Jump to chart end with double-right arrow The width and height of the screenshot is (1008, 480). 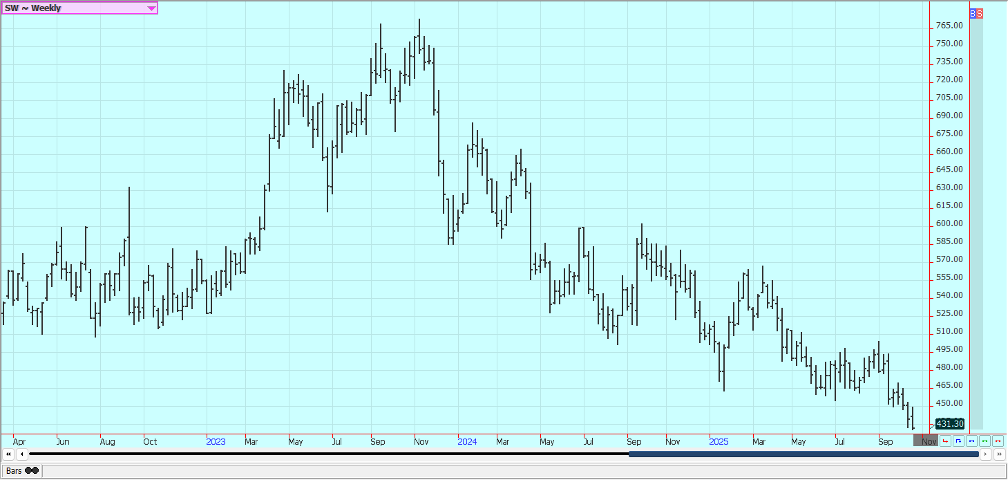pyautogui.click(x=999, y=454)
